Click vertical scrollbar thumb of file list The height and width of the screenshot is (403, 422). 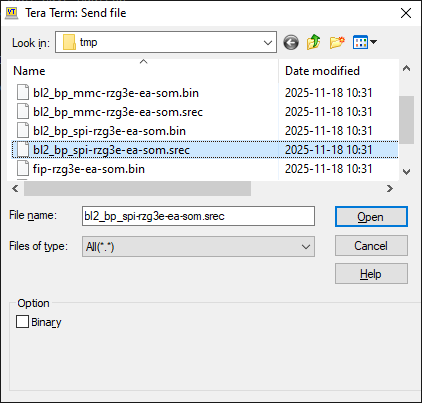(406, 120)
